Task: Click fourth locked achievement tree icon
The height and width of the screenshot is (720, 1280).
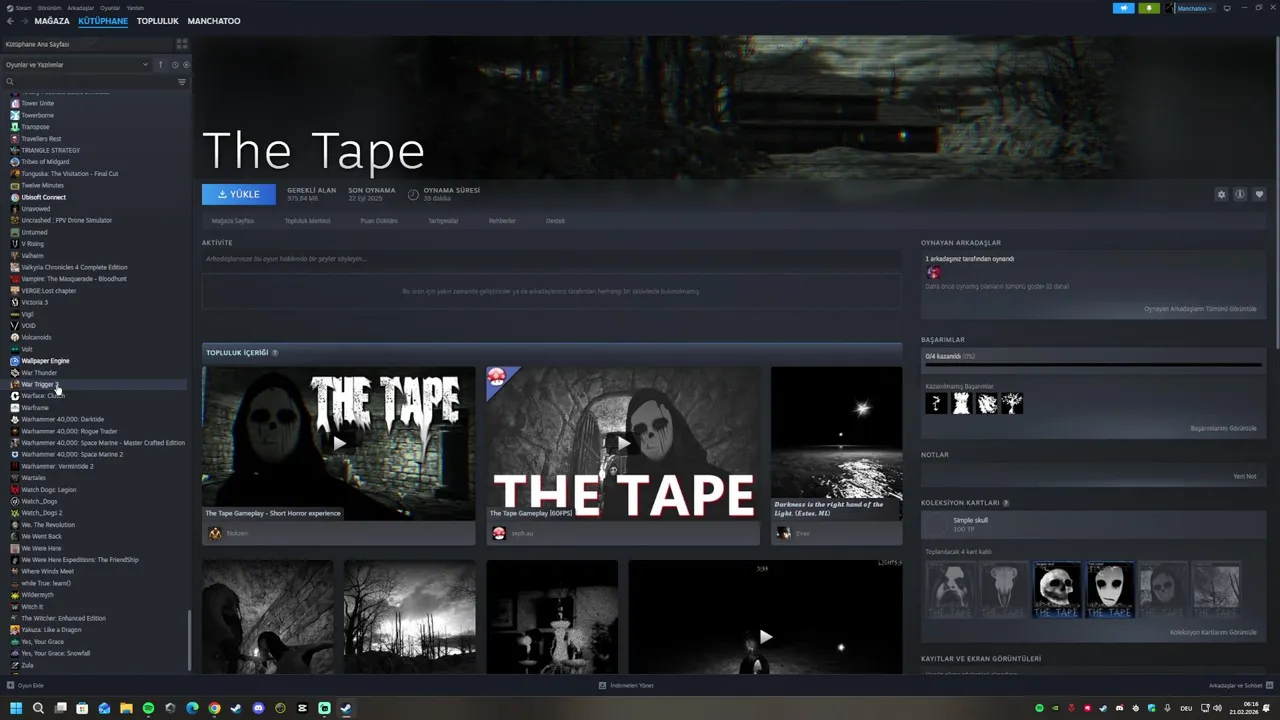Action: coord(1011,403)
